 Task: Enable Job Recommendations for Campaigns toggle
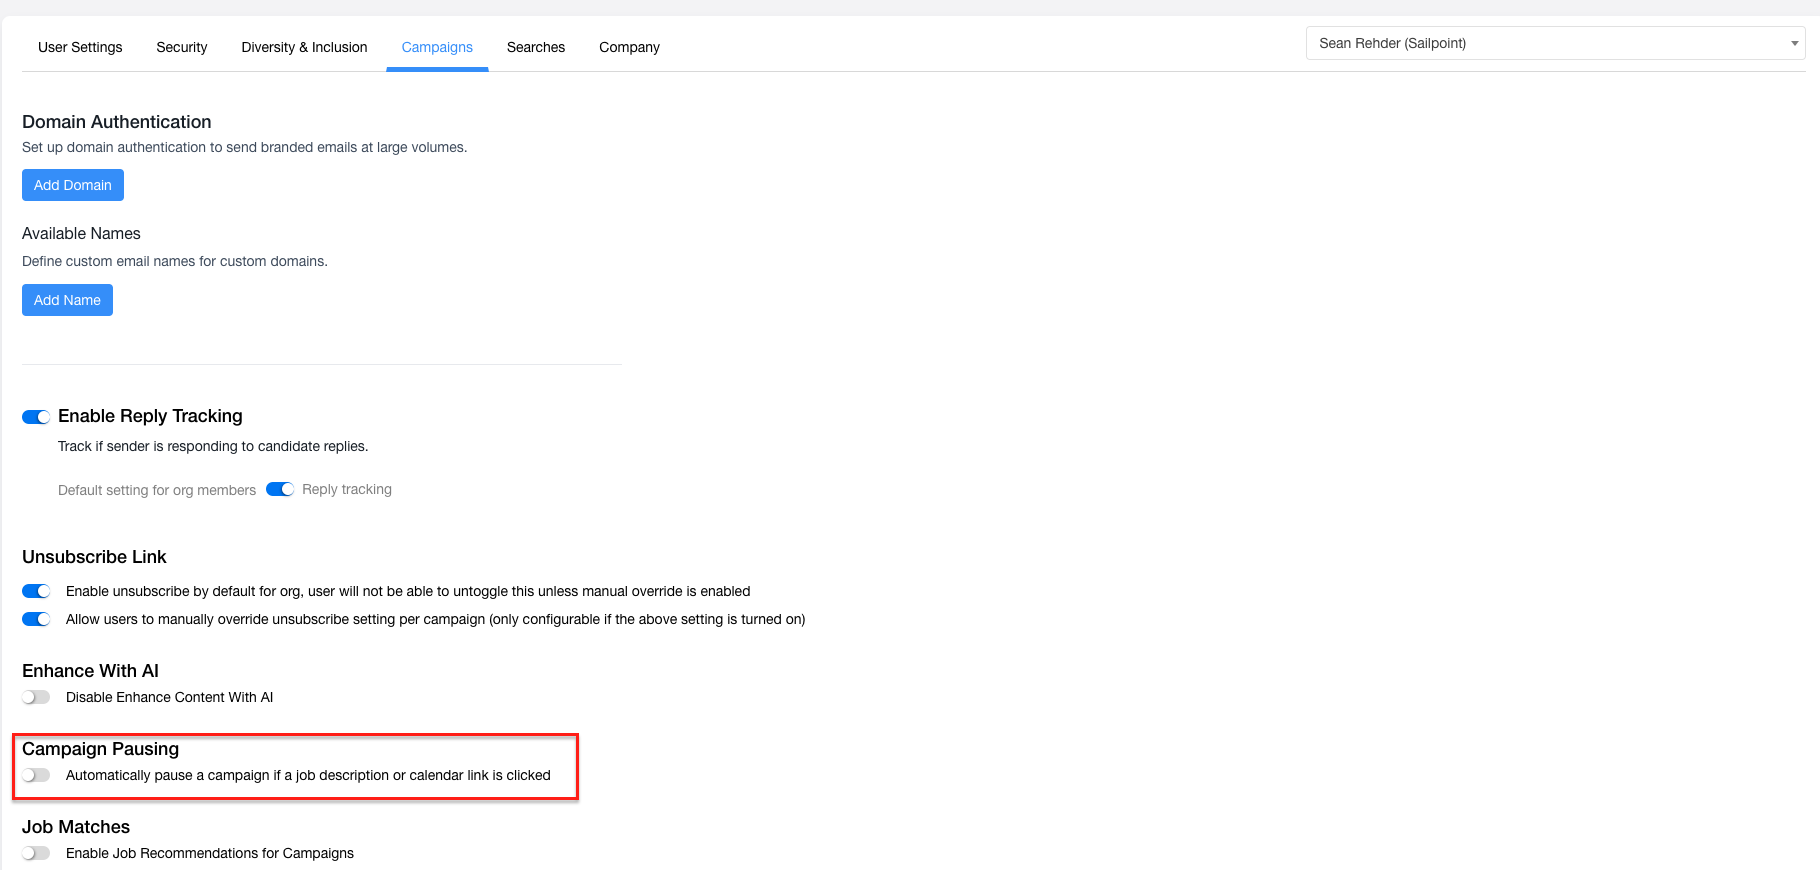(36, 853)
